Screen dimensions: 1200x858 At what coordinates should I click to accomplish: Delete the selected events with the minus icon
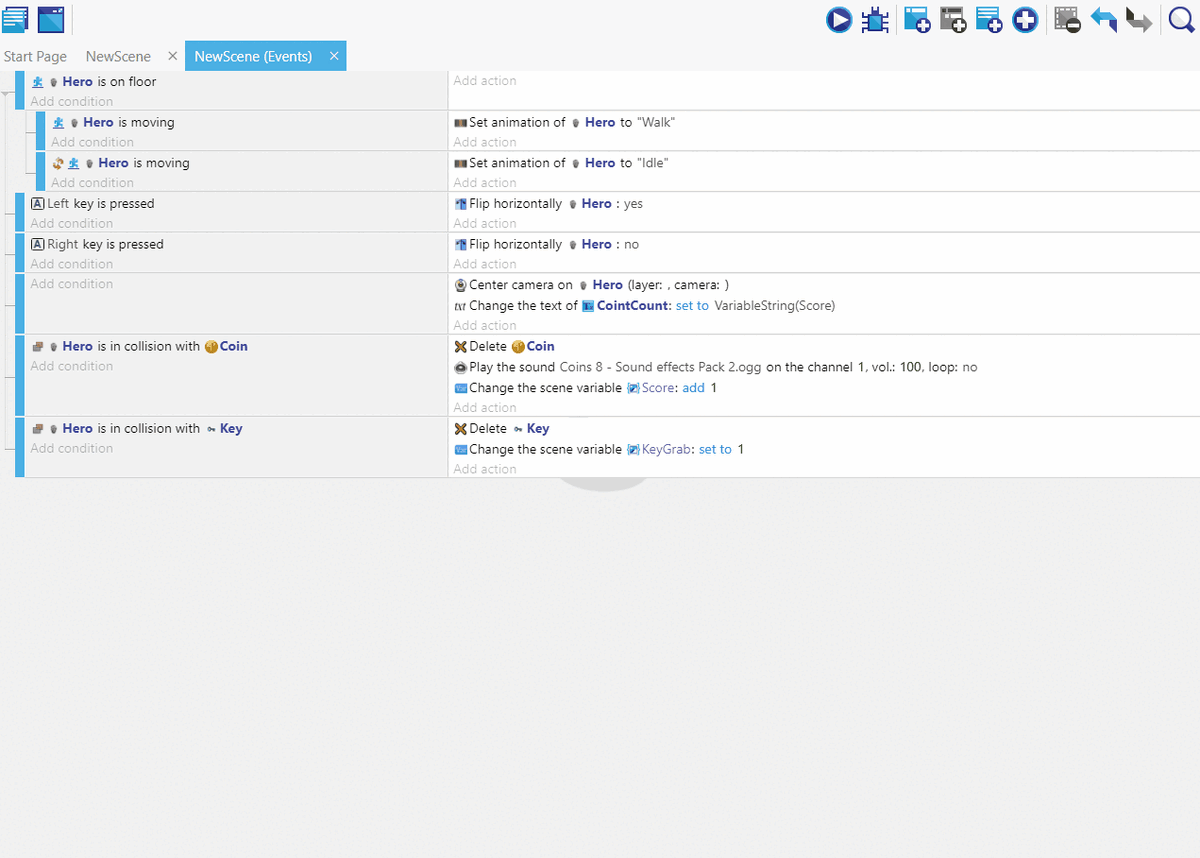tap(1067, 19)
